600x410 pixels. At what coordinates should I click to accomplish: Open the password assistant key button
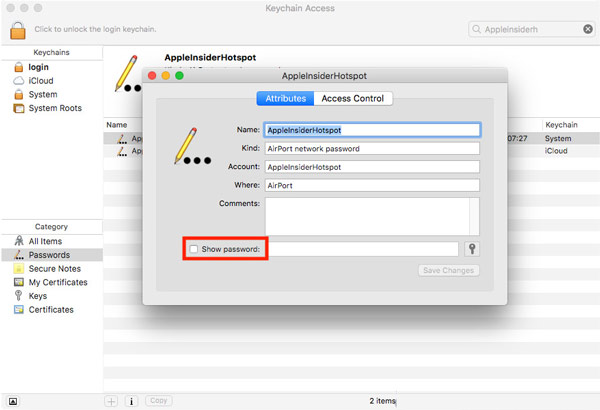click(472, 249)
